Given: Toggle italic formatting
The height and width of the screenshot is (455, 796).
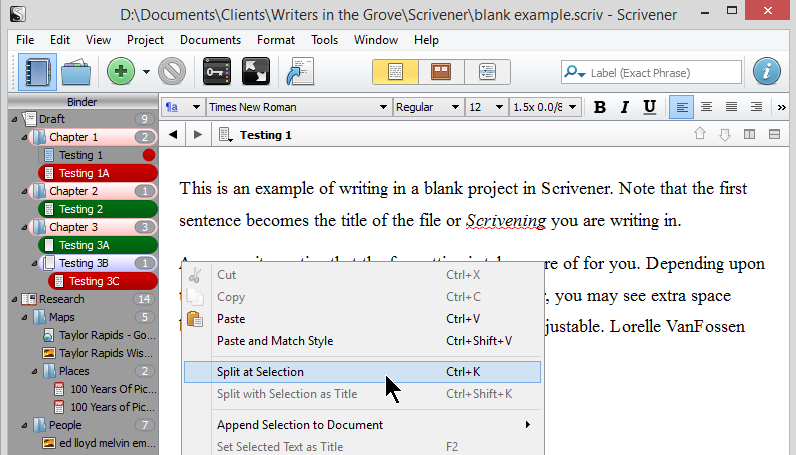Looking at the screenshot, I should coord(625,107).
